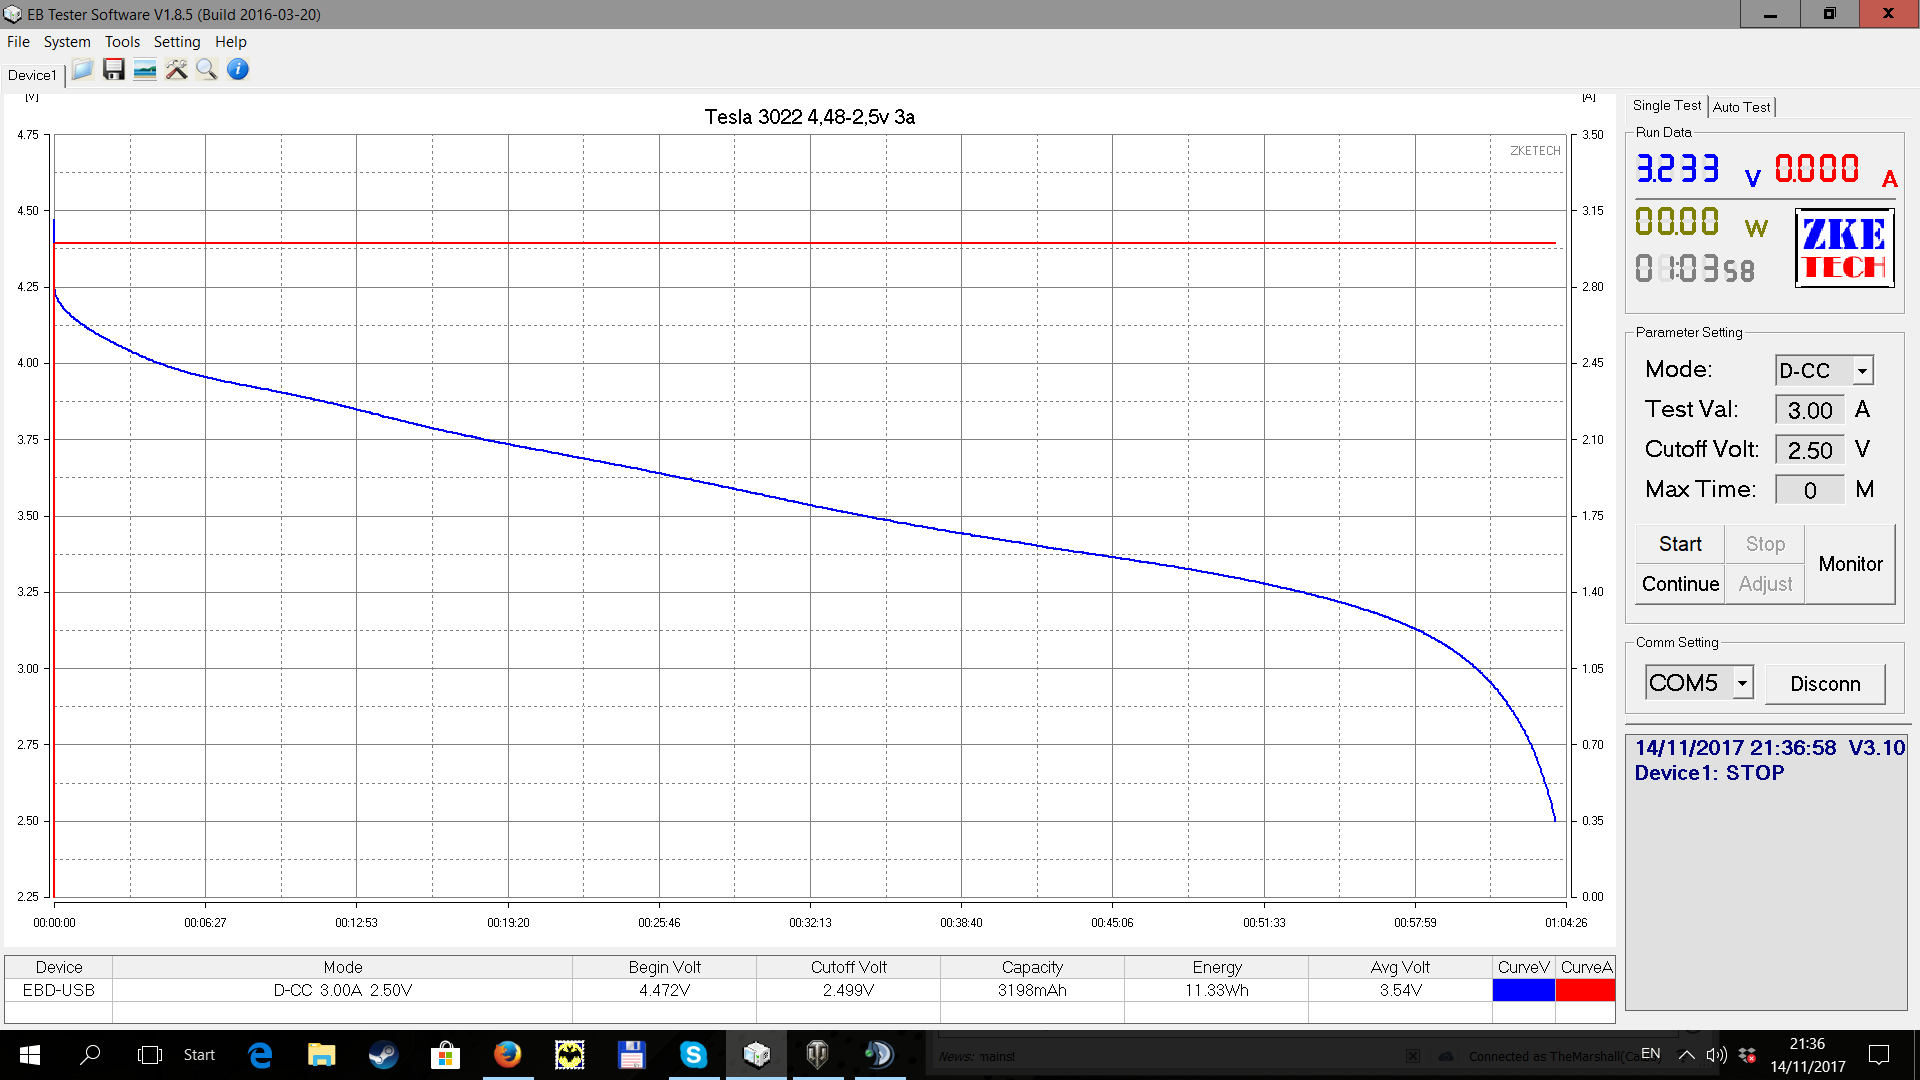
Task: Click the Disconn button
Action: 1825,684
